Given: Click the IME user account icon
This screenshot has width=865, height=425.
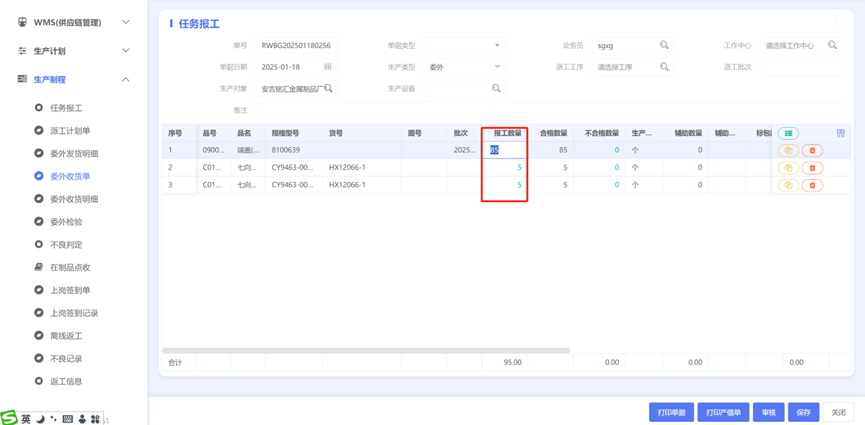Looking at the screenshot, I should [82, 419].
